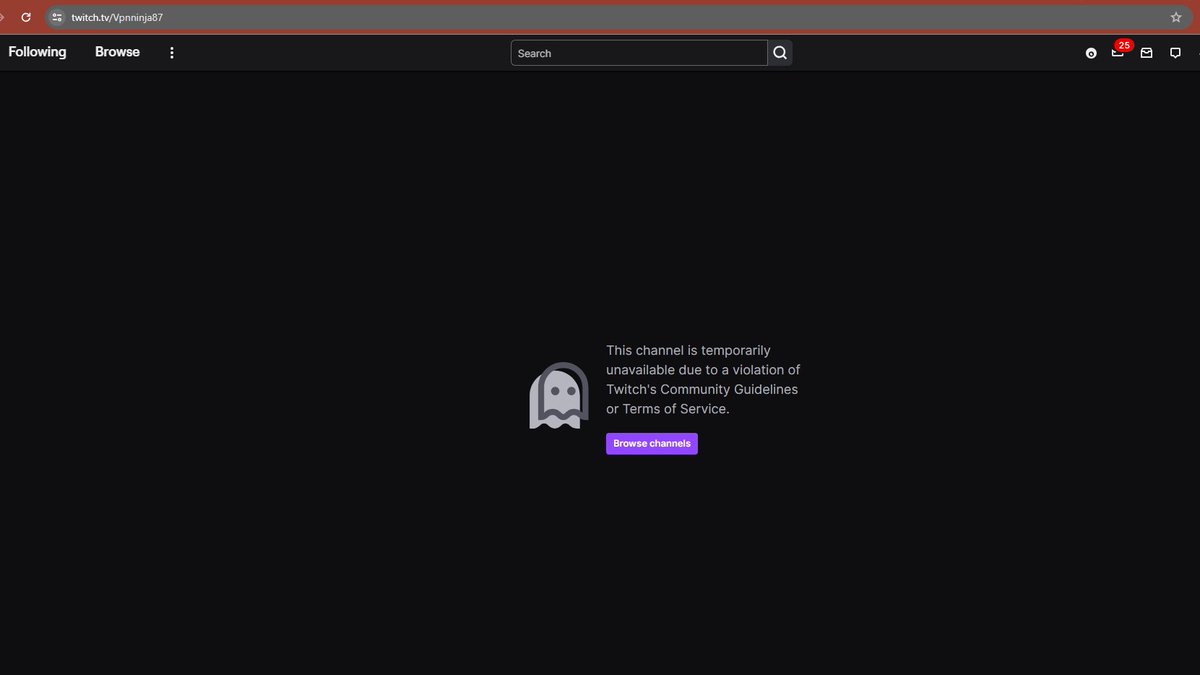Screen dimensions: 1200x675
Task: Open the Bits icon in the top bar
Action: coord(1091,53)
